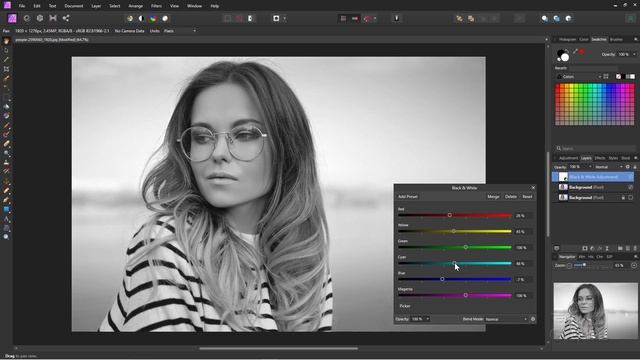Click the lock on the bottom Background layer
640x360 pixels.
coord(623,198)
